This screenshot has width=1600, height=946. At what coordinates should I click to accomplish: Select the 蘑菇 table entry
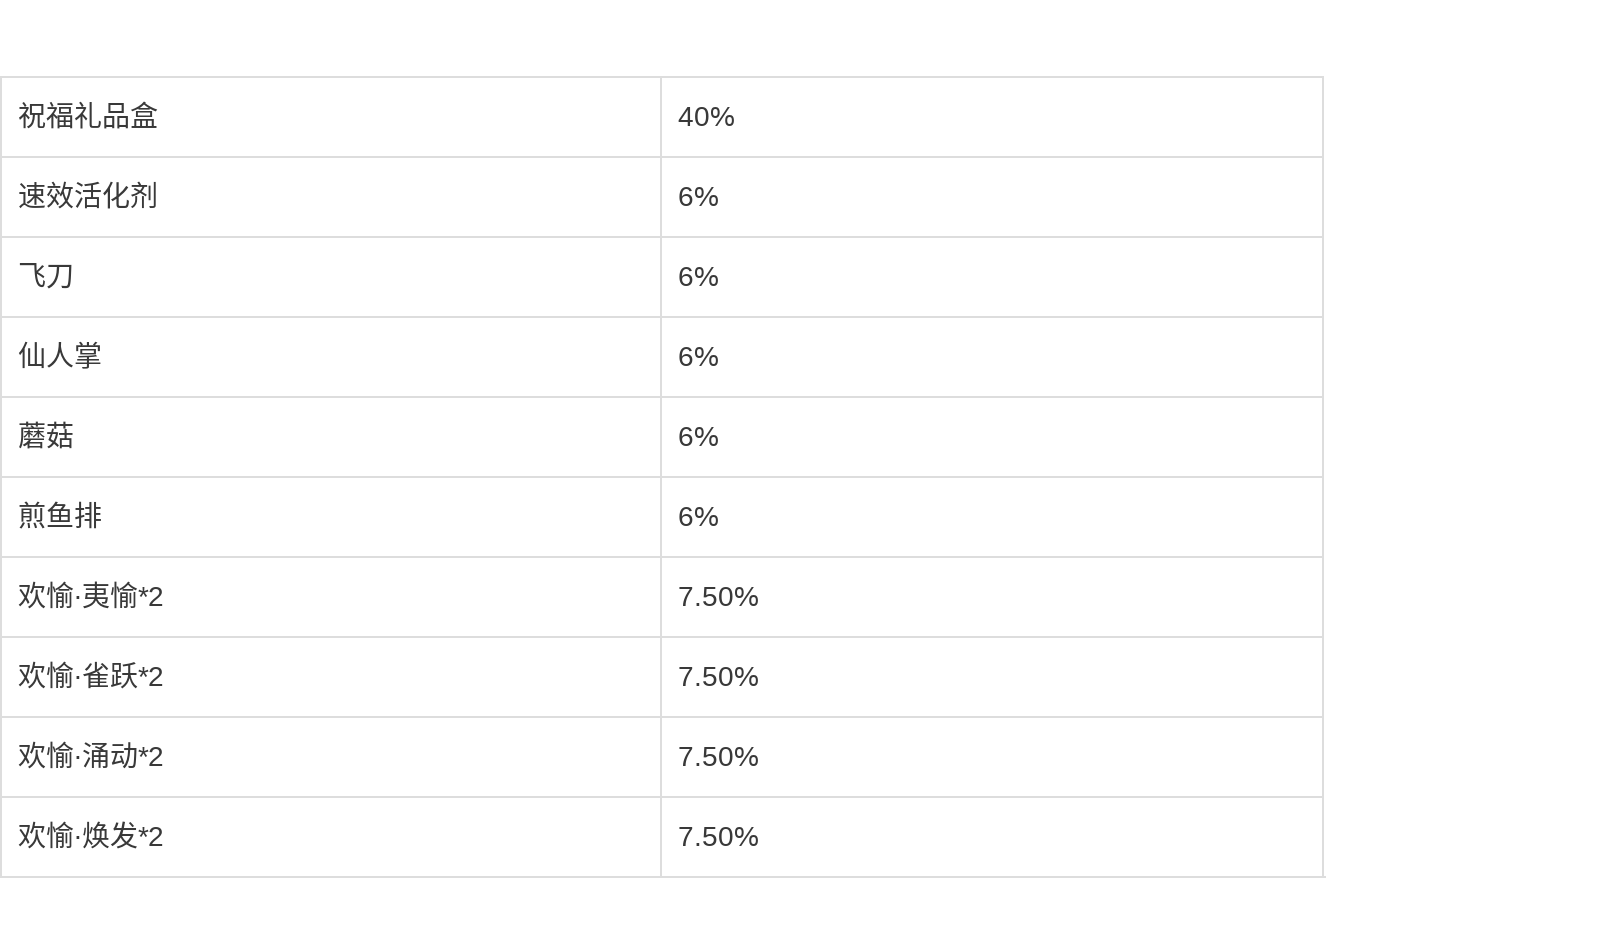click(x=46, y=437)
